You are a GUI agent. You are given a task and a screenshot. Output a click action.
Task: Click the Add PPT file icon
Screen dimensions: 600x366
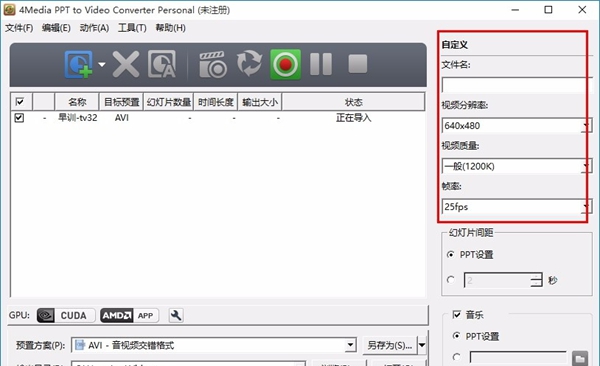point(78,64)
